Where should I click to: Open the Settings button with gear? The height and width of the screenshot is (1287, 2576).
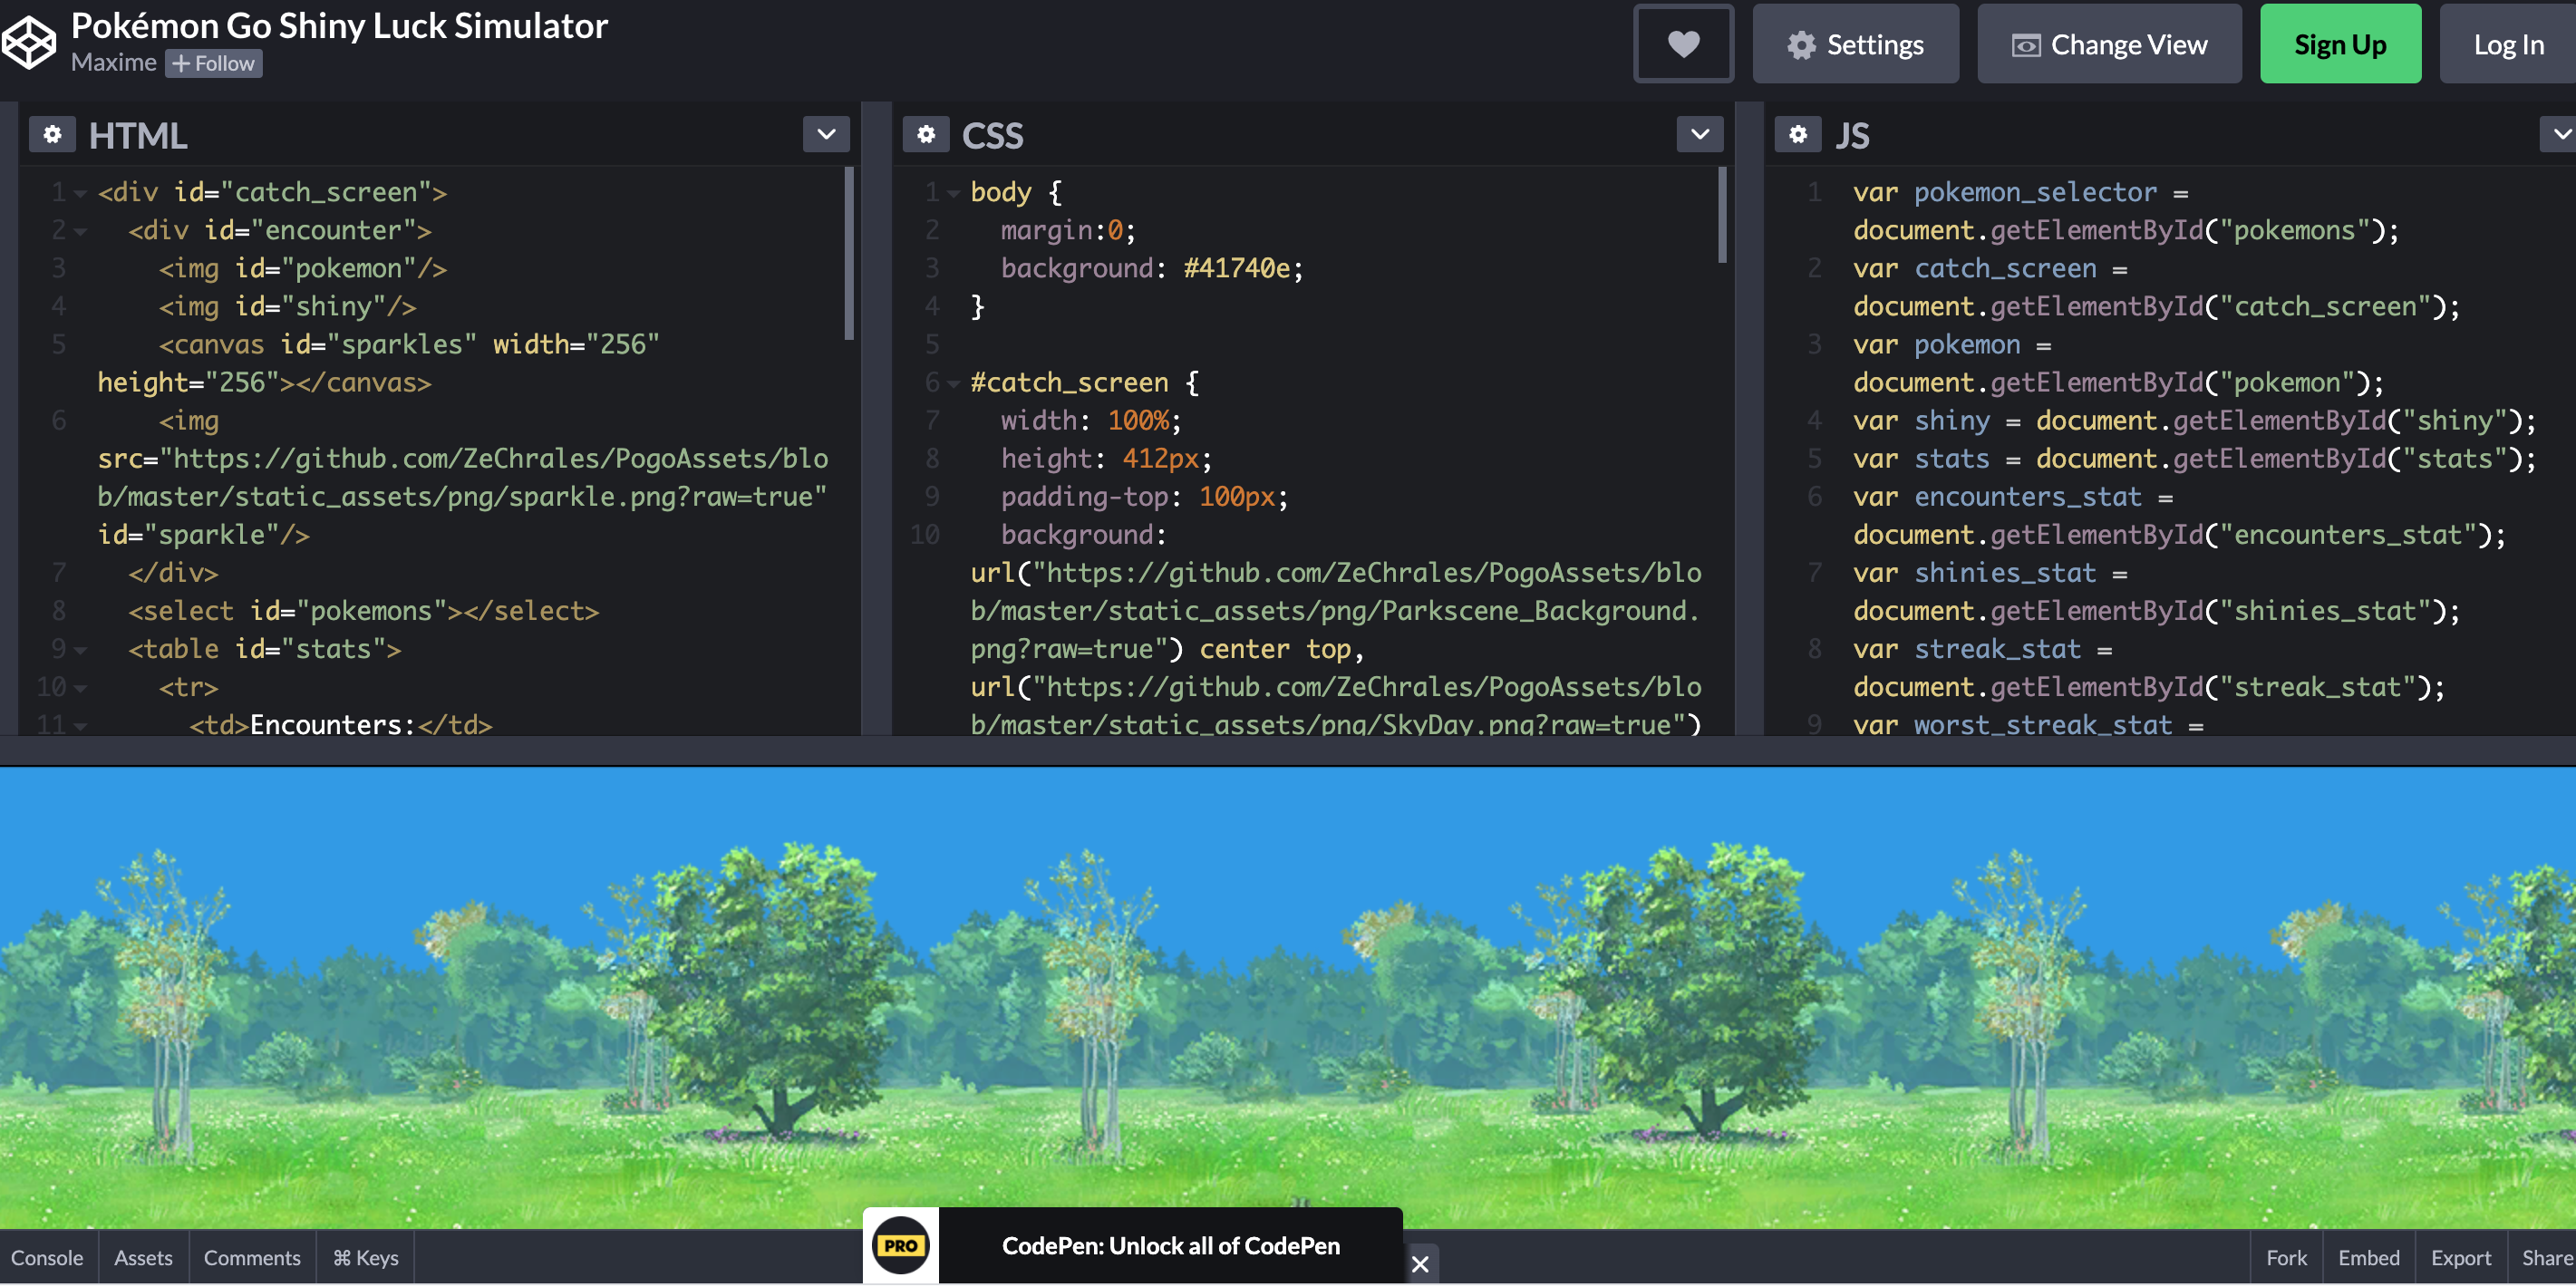(x=1855, y=44)
